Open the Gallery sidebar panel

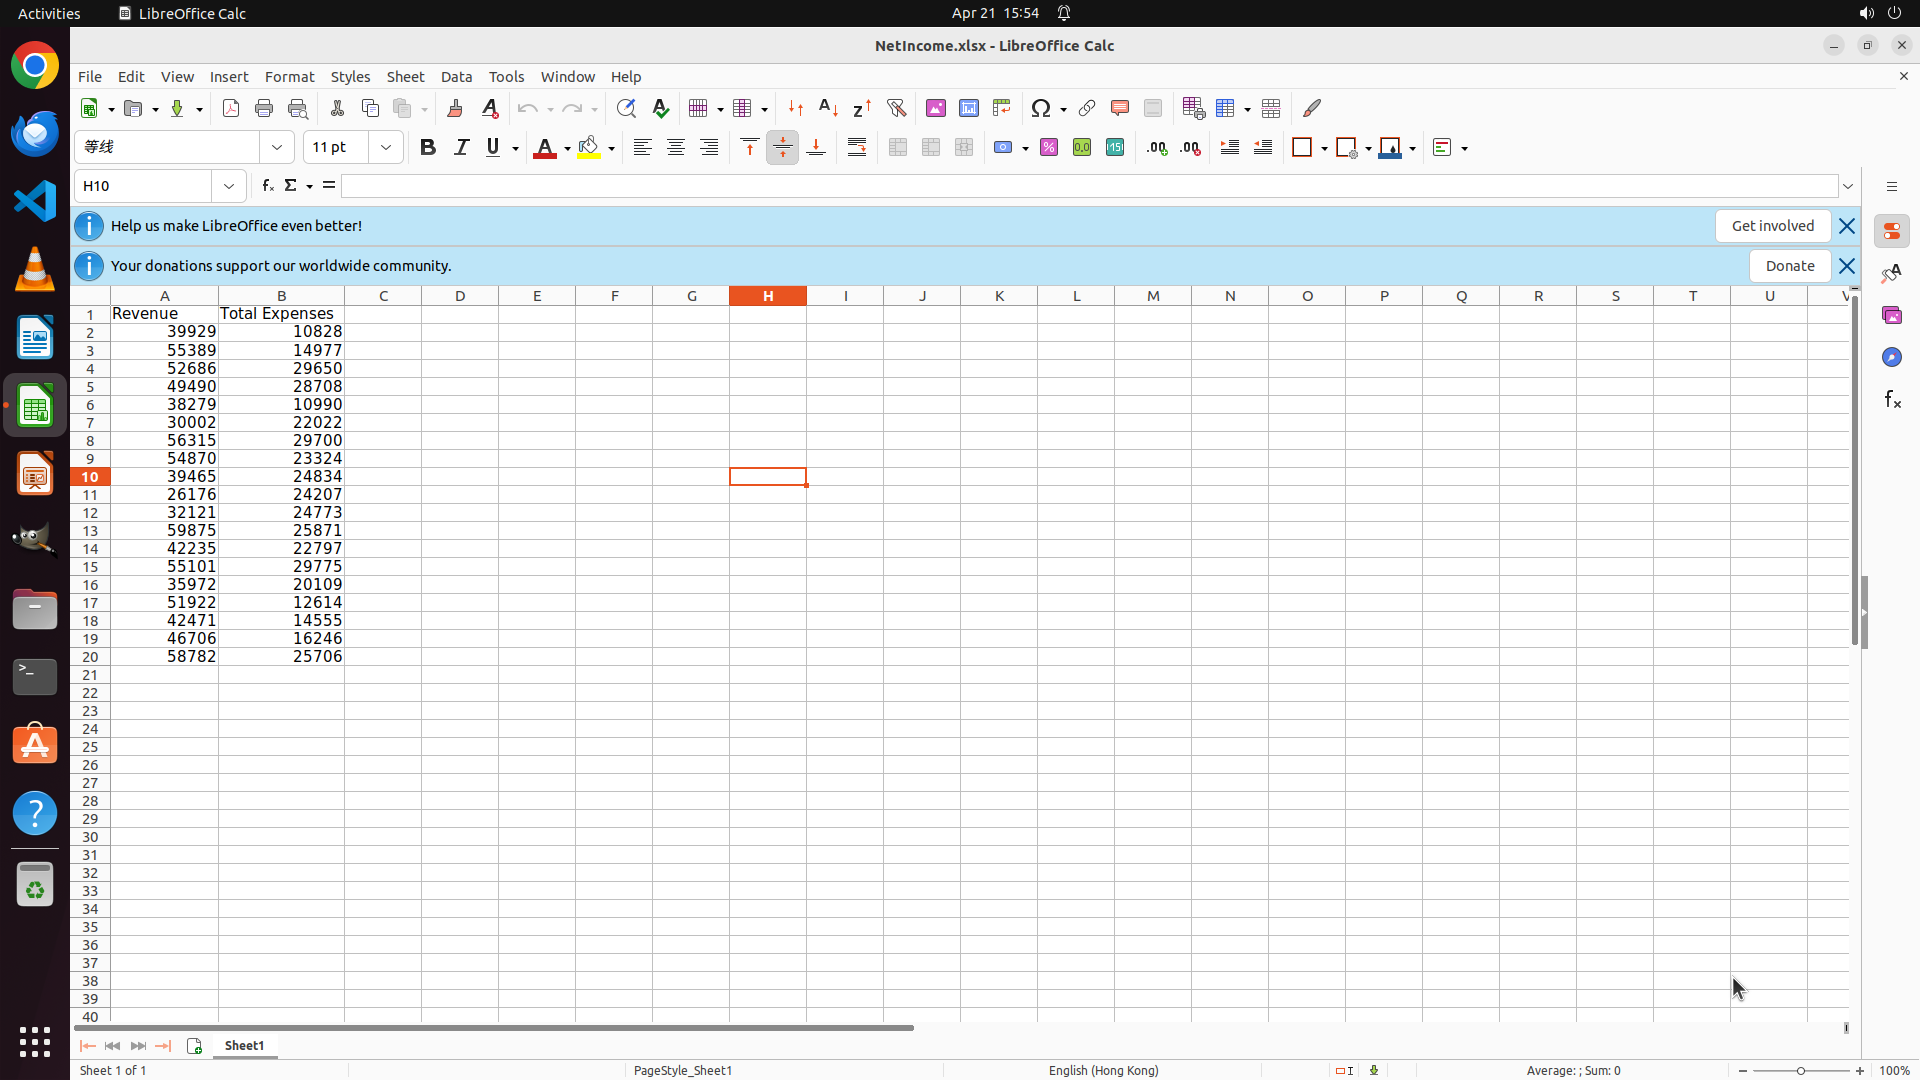click(1891, 315)
